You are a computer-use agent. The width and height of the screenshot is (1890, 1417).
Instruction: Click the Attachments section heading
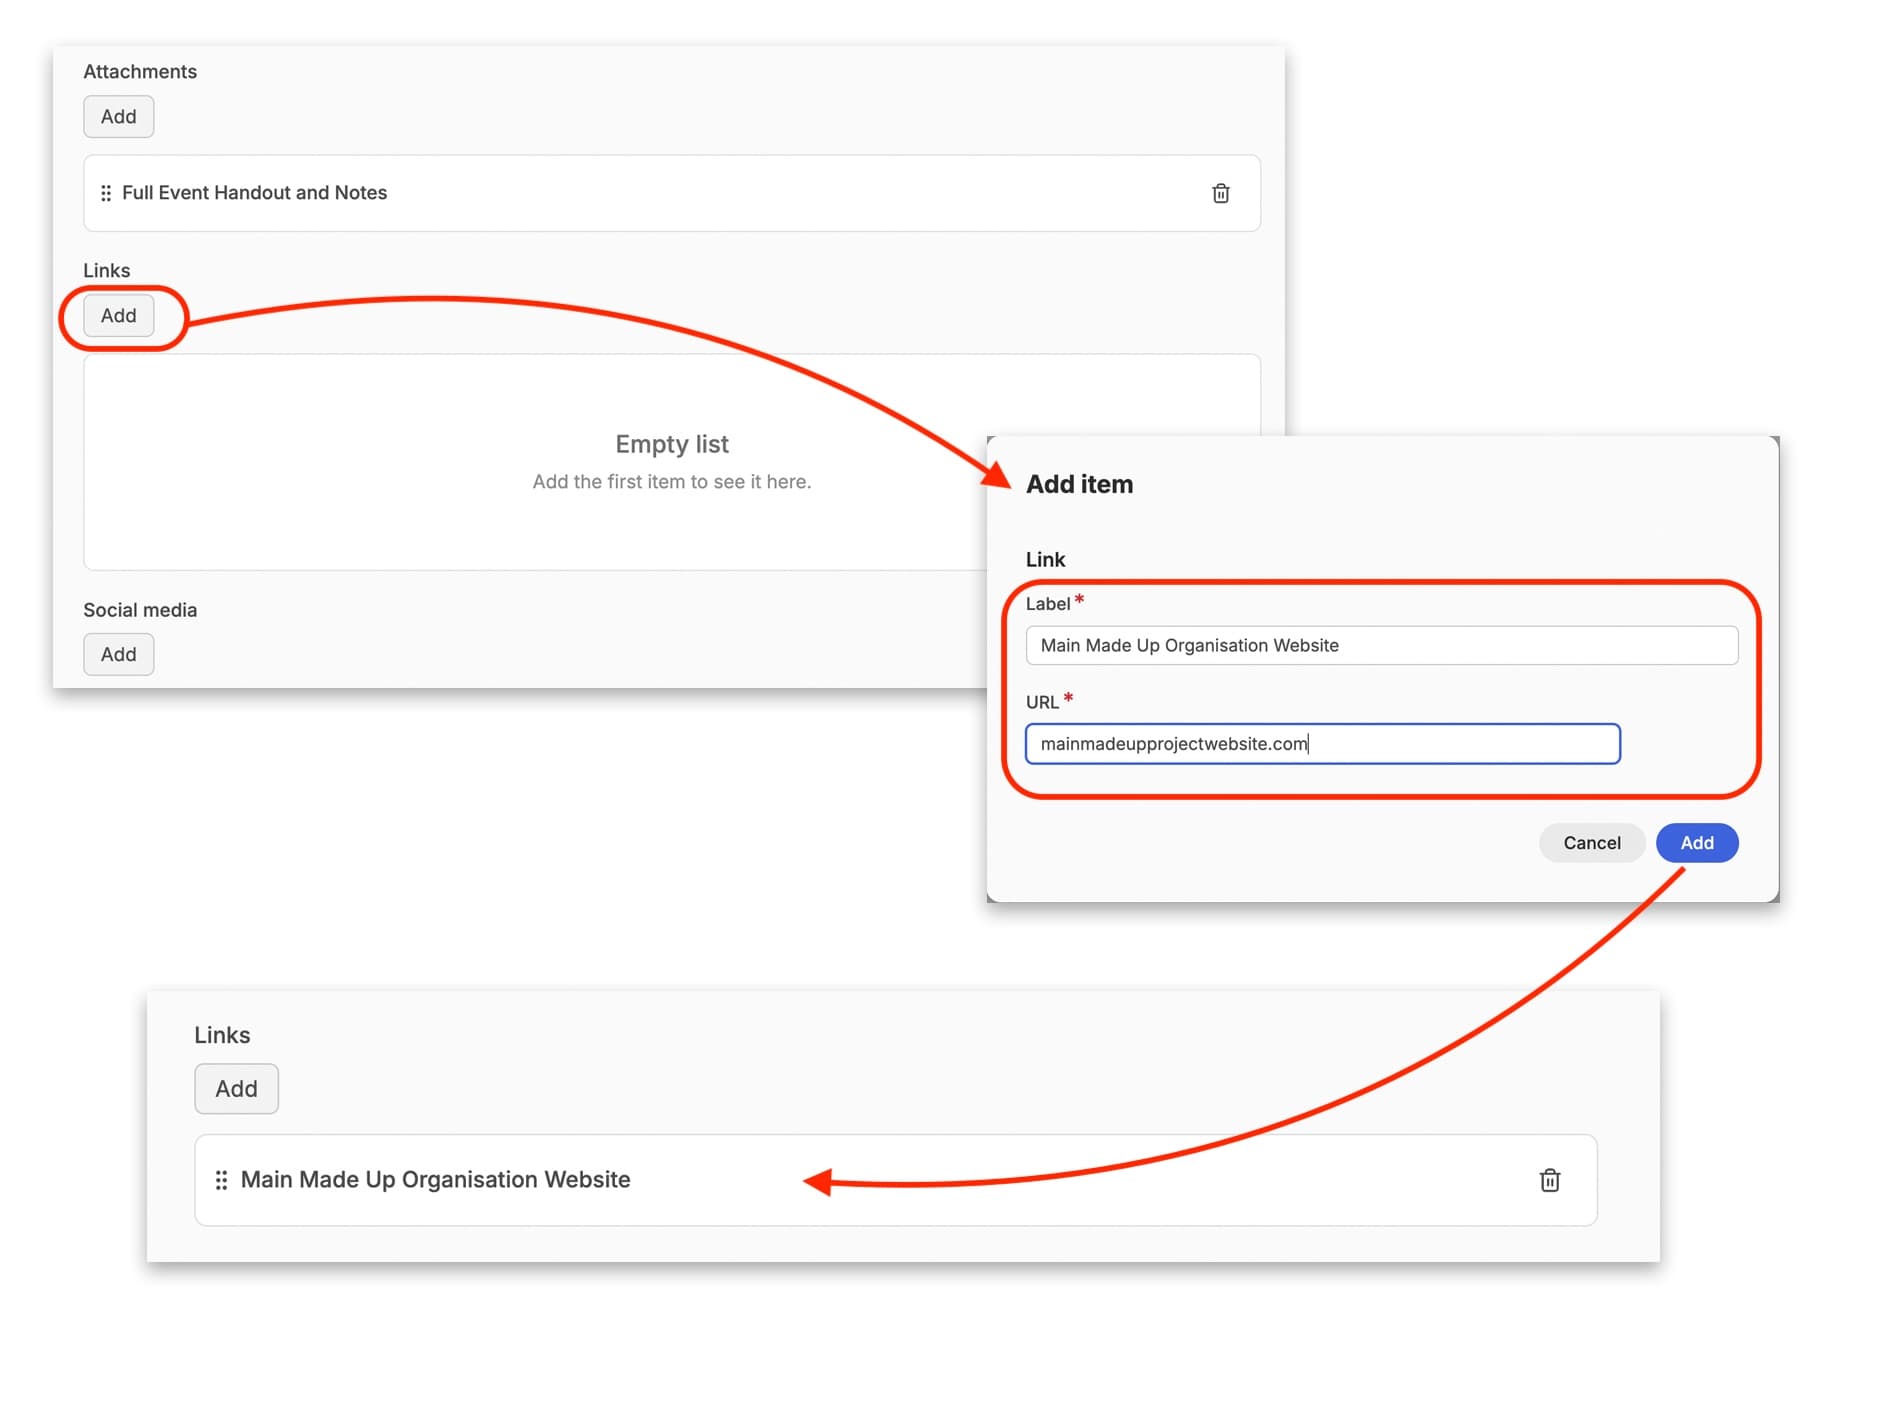click(x=140, y=72)
